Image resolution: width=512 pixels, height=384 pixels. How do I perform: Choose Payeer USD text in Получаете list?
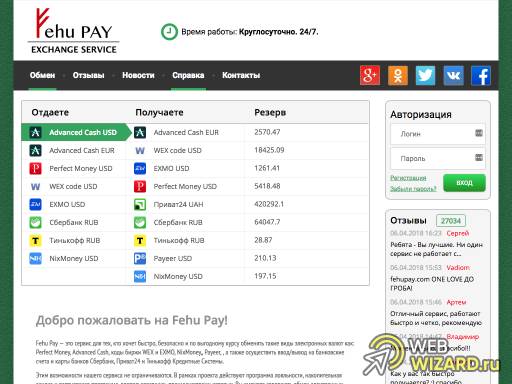click(x=173, y=258)
